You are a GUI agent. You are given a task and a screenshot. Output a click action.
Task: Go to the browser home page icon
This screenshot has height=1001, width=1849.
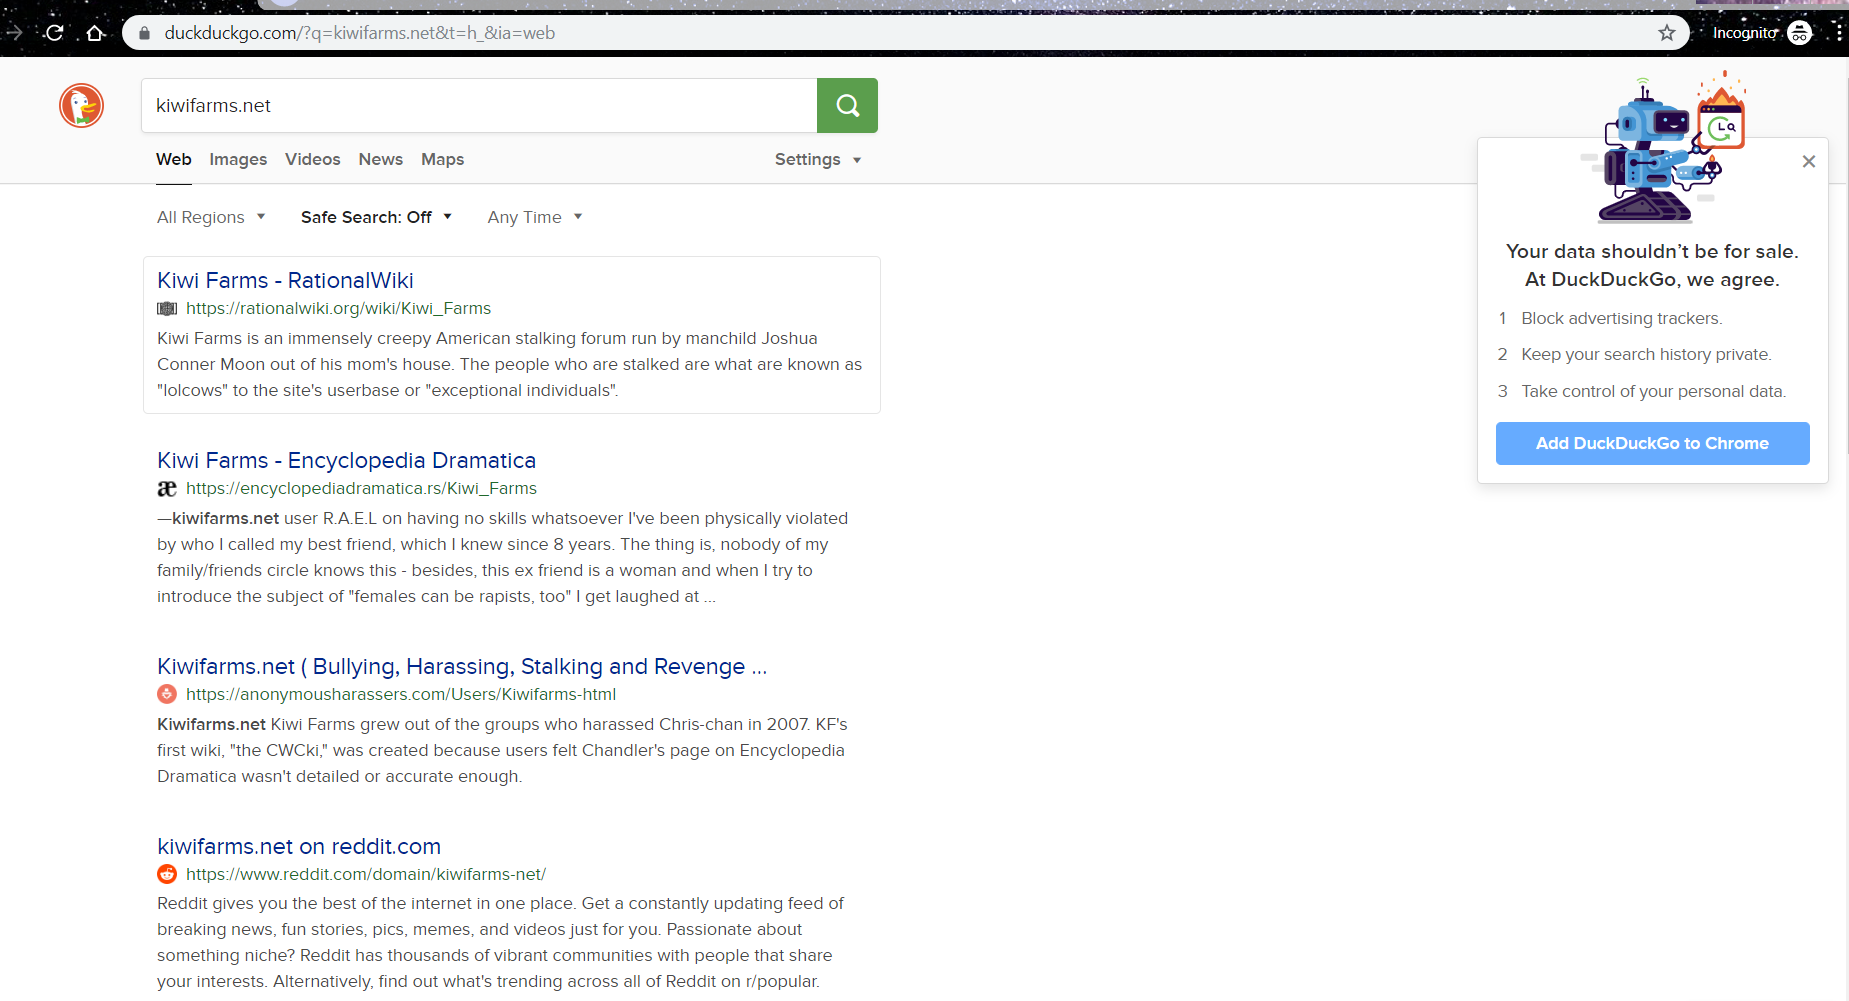click(x=95, y=33)
